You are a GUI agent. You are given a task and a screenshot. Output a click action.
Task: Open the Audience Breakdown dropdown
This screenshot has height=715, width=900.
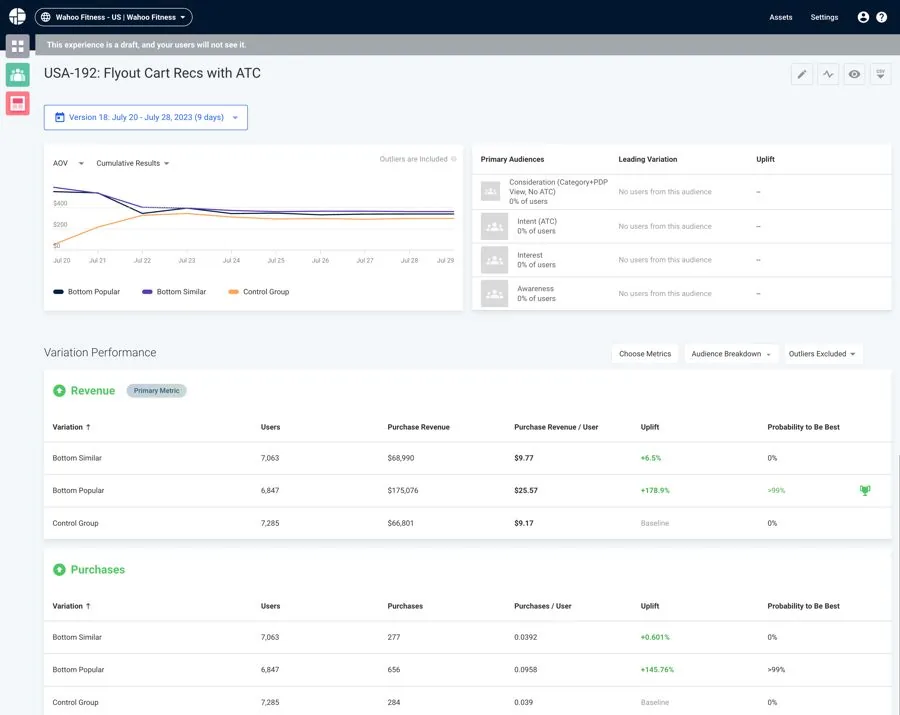tap(731, 353)
